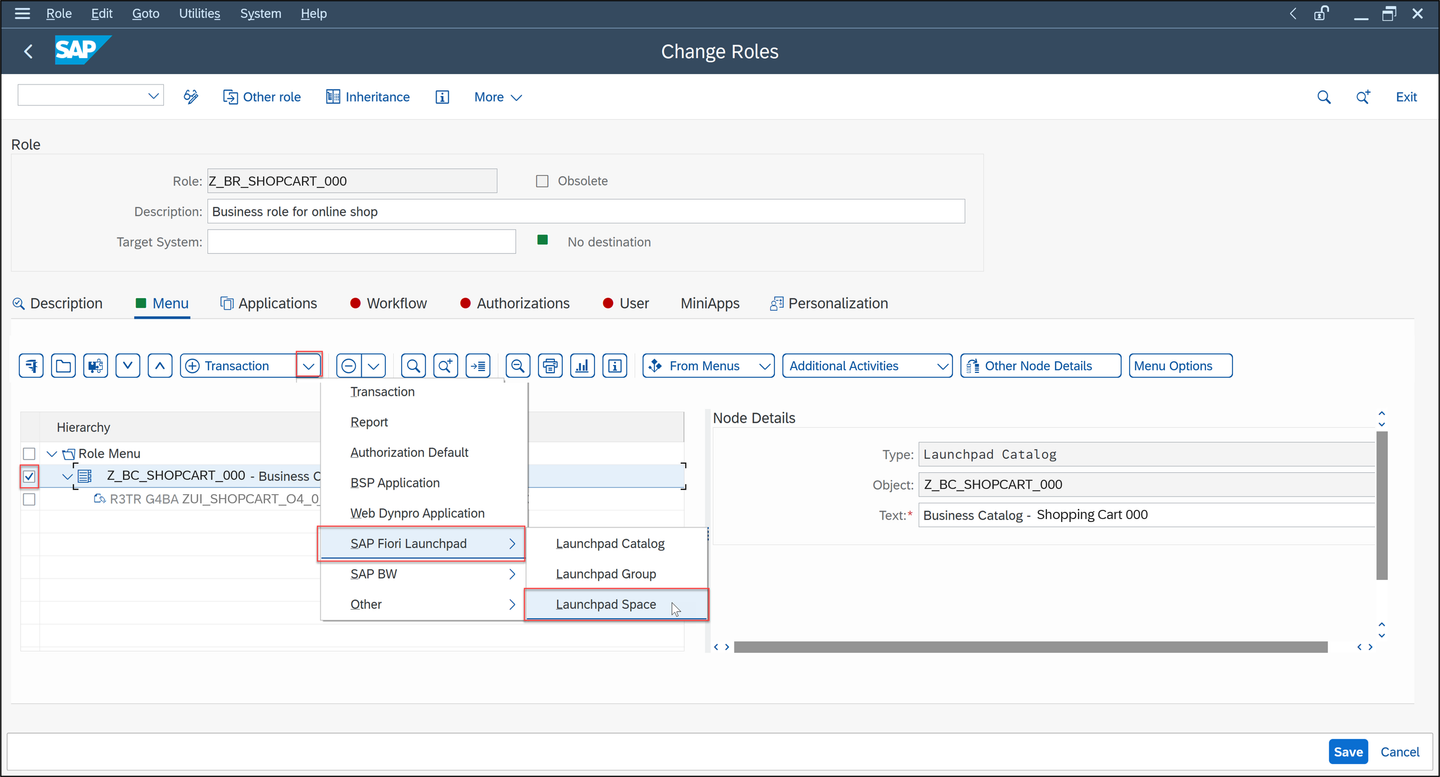
Task: Click the Display/Change pencil icon
Action: point(191,97)
